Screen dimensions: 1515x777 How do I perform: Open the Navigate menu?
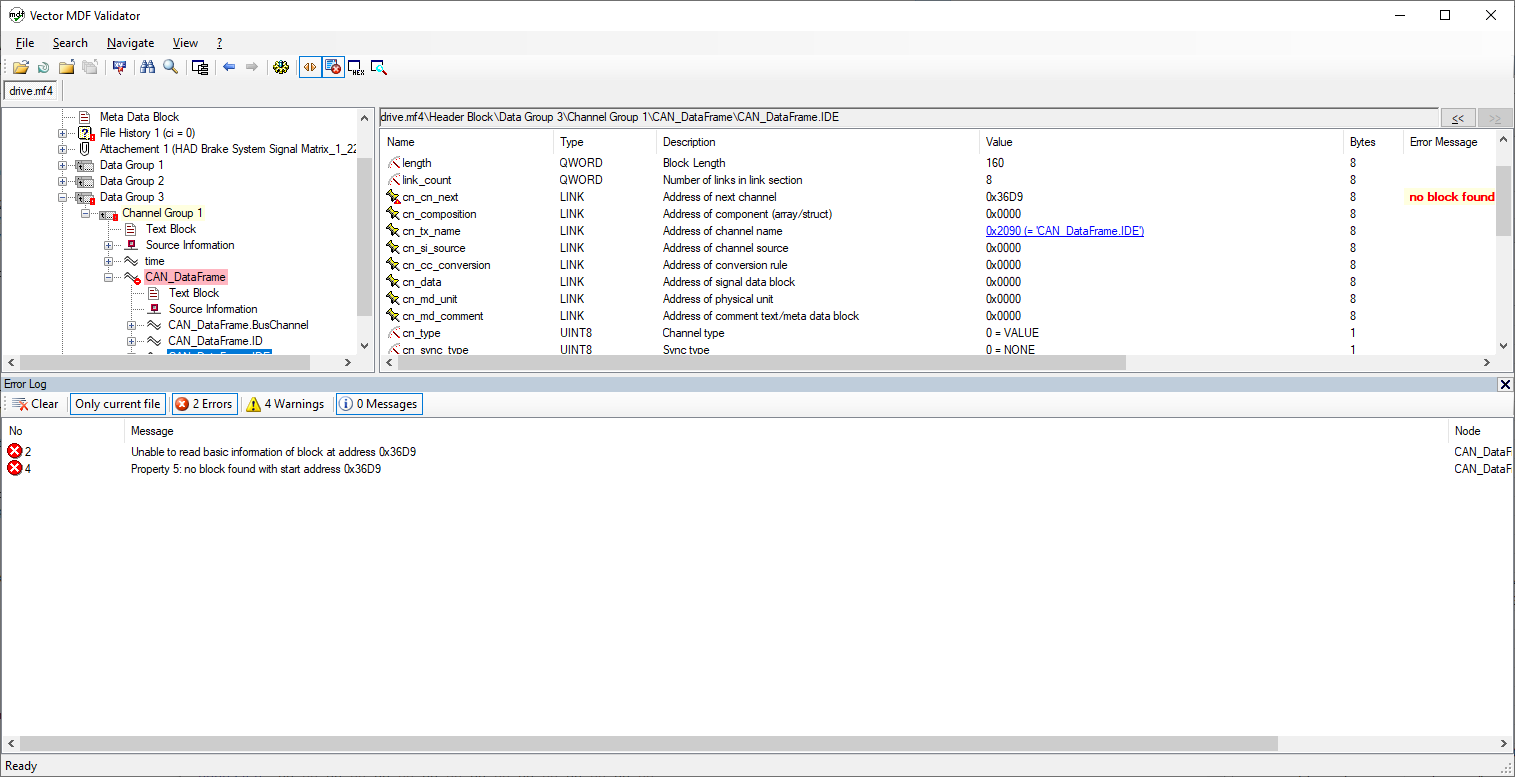coord(130,43)
